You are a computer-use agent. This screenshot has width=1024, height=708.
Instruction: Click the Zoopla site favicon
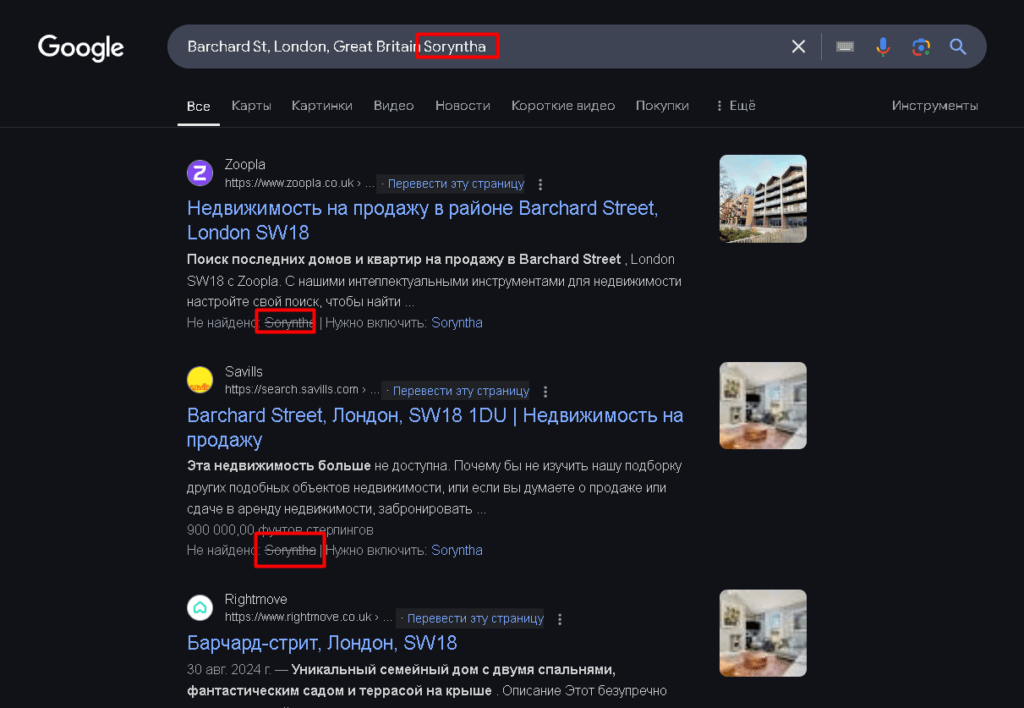click(x=200, y=173)
